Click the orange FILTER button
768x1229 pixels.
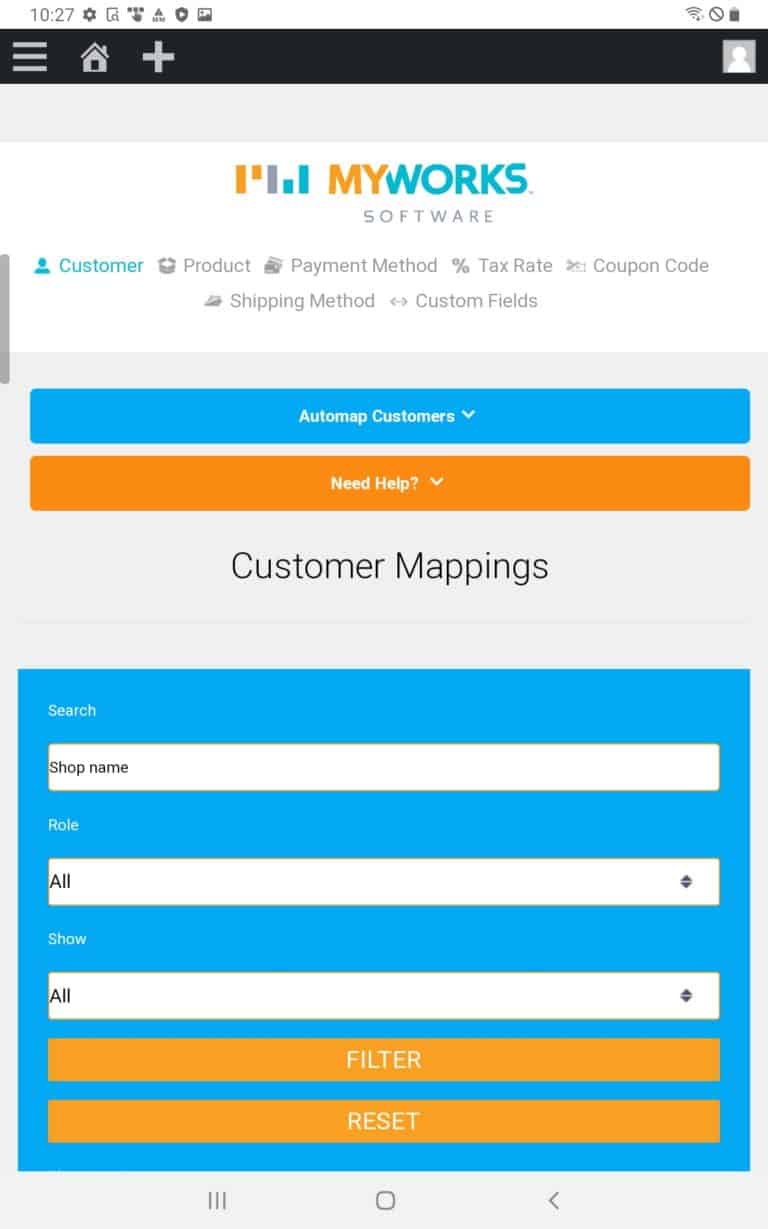click(x=383, y=1060)
